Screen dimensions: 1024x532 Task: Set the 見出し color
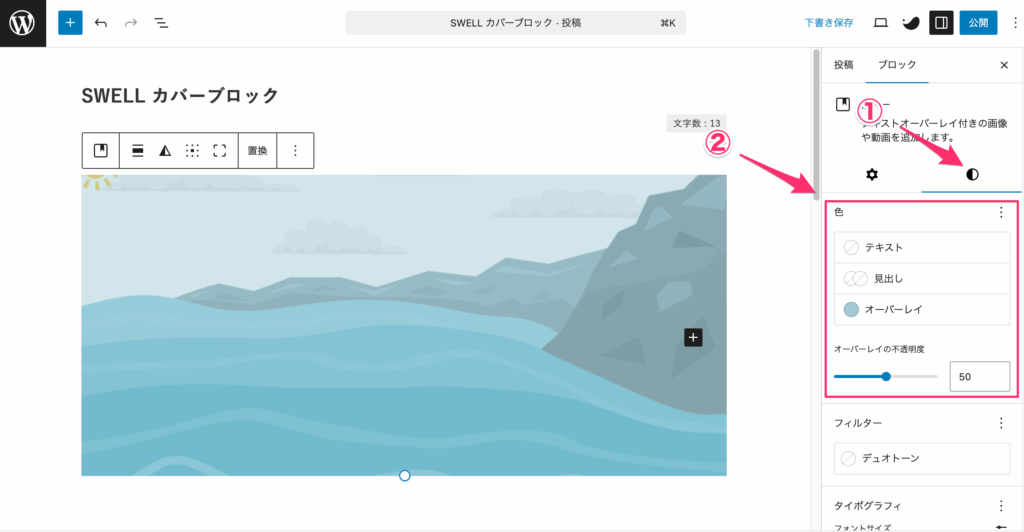(921, 279)
